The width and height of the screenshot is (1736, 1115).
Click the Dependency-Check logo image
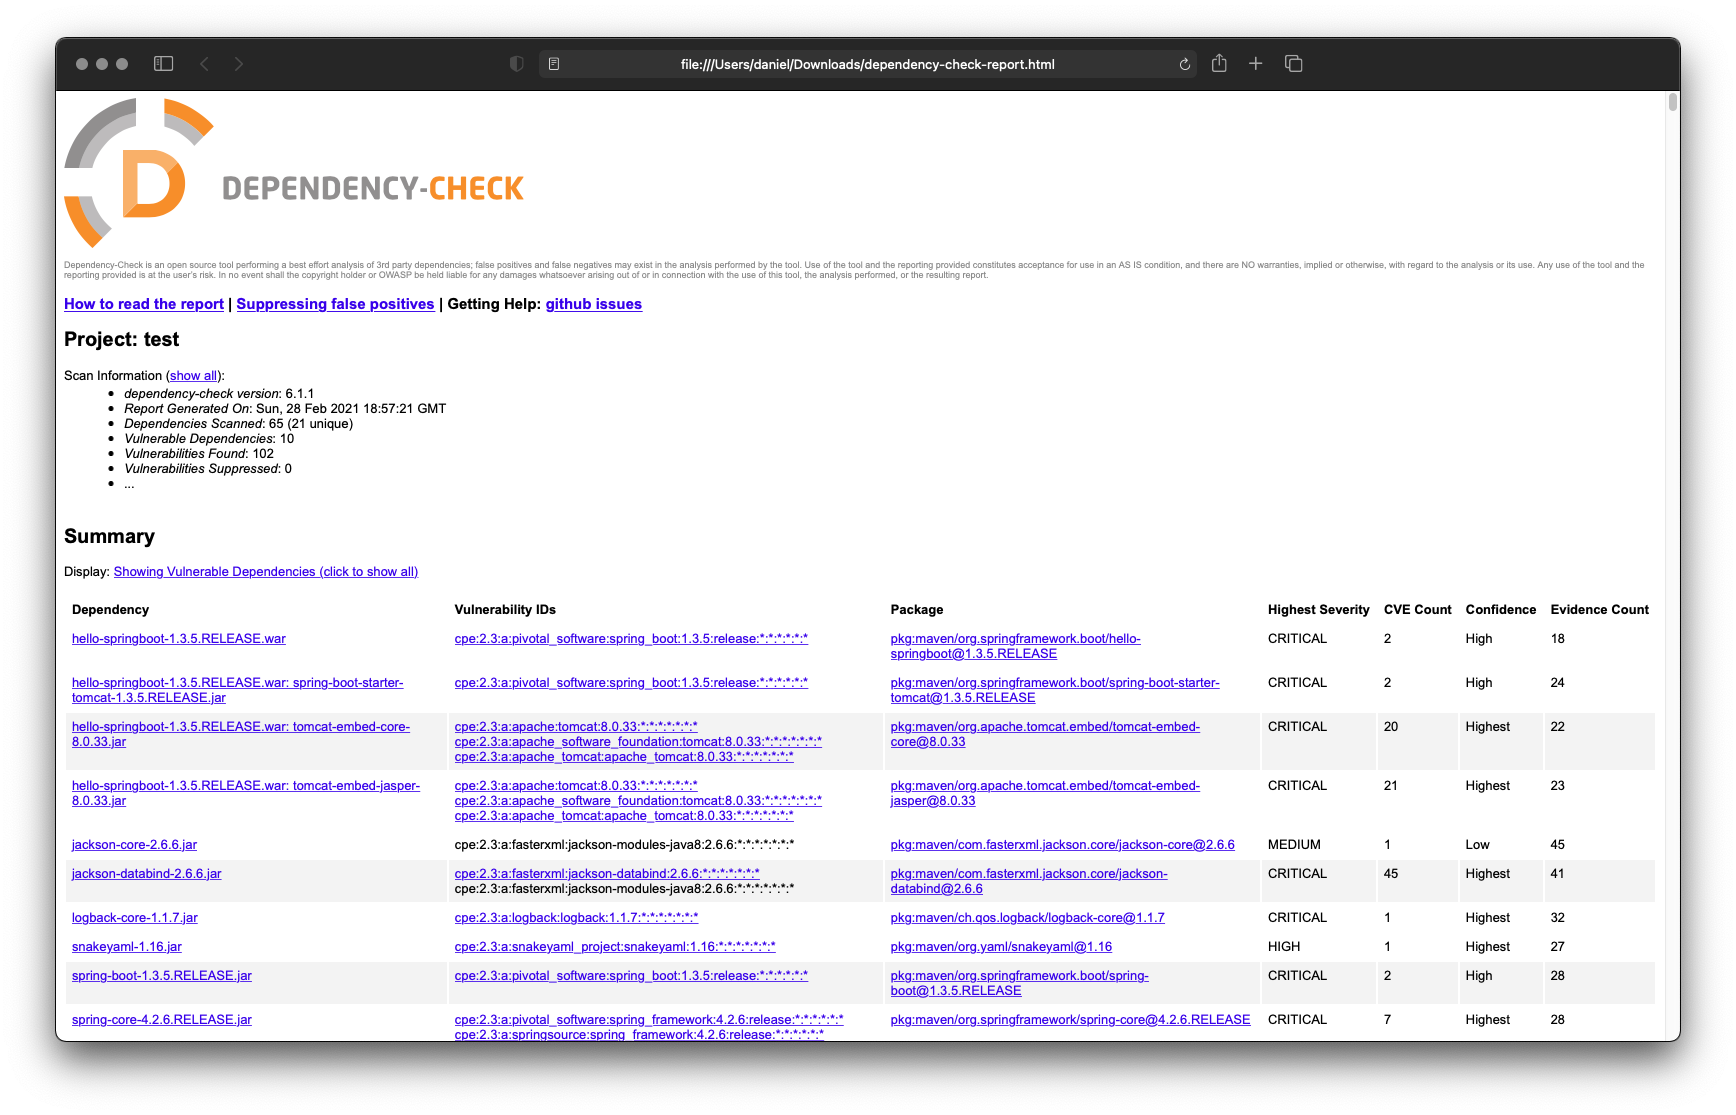(x=294, y=172)
